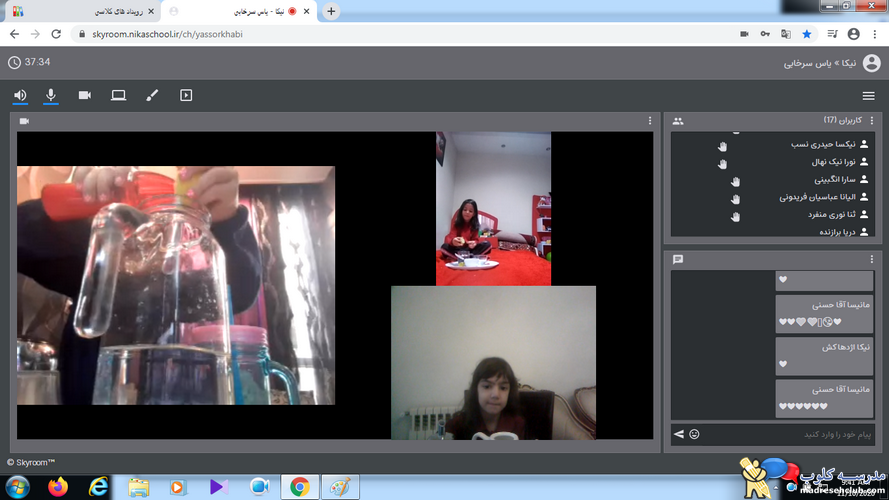Bookmark the page with star icon
The width and height of the screenshot is (889, 500).
[807, 34]
